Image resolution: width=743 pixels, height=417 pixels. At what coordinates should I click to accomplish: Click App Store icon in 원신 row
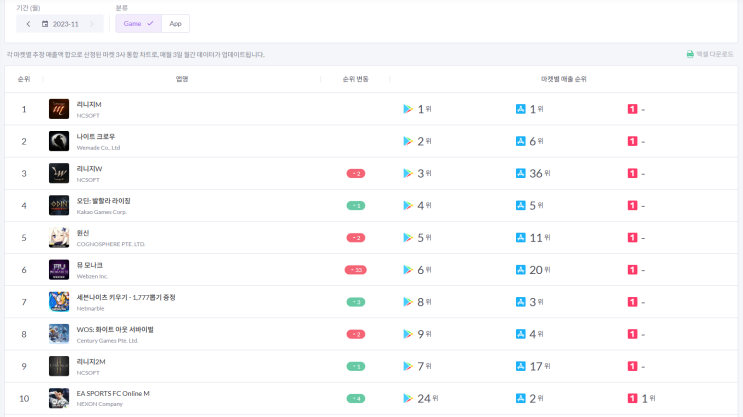pos(520,237)
